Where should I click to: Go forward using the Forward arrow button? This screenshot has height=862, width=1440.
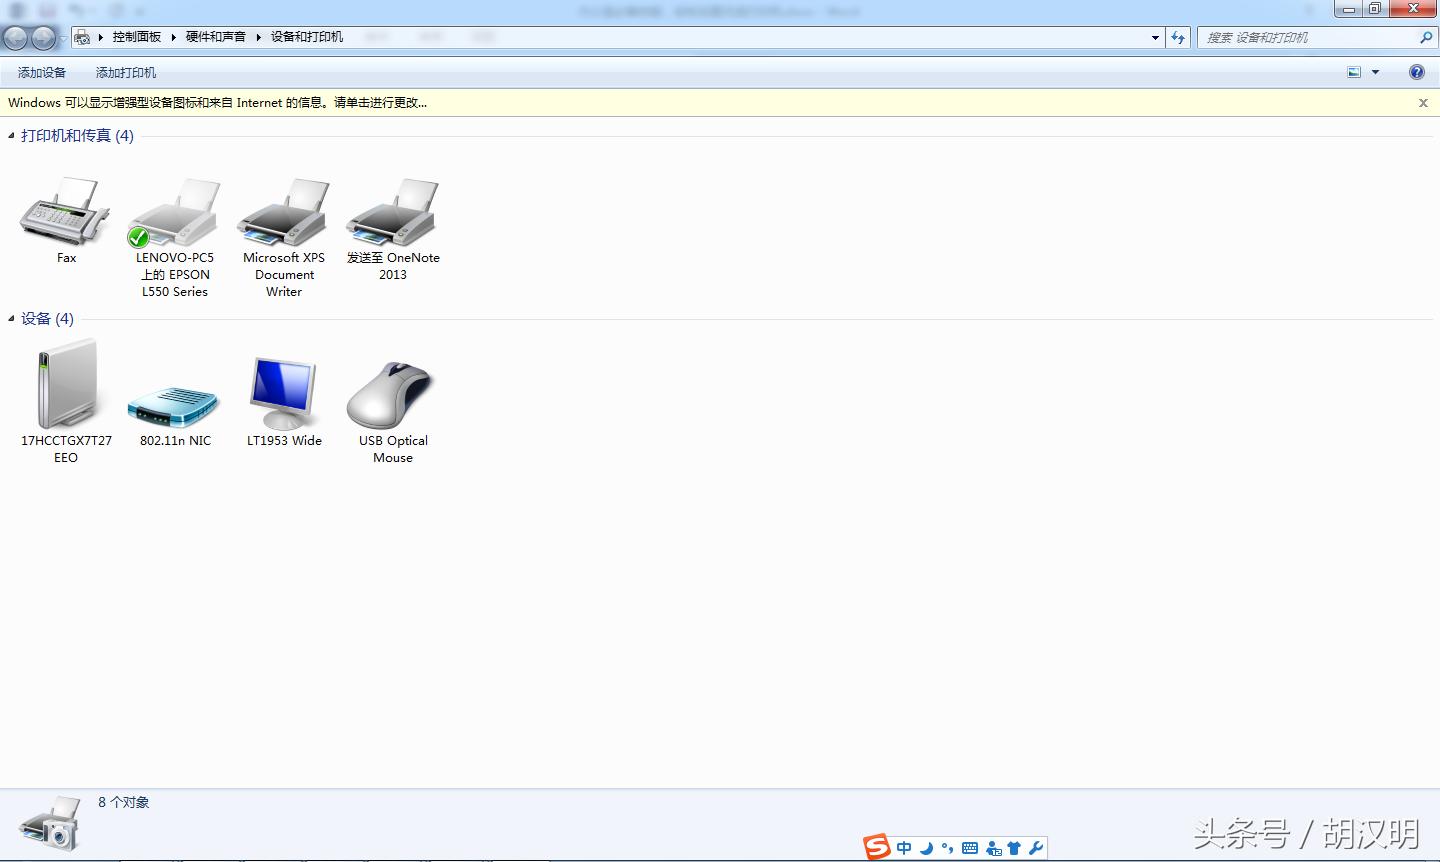tap(44, 38)
